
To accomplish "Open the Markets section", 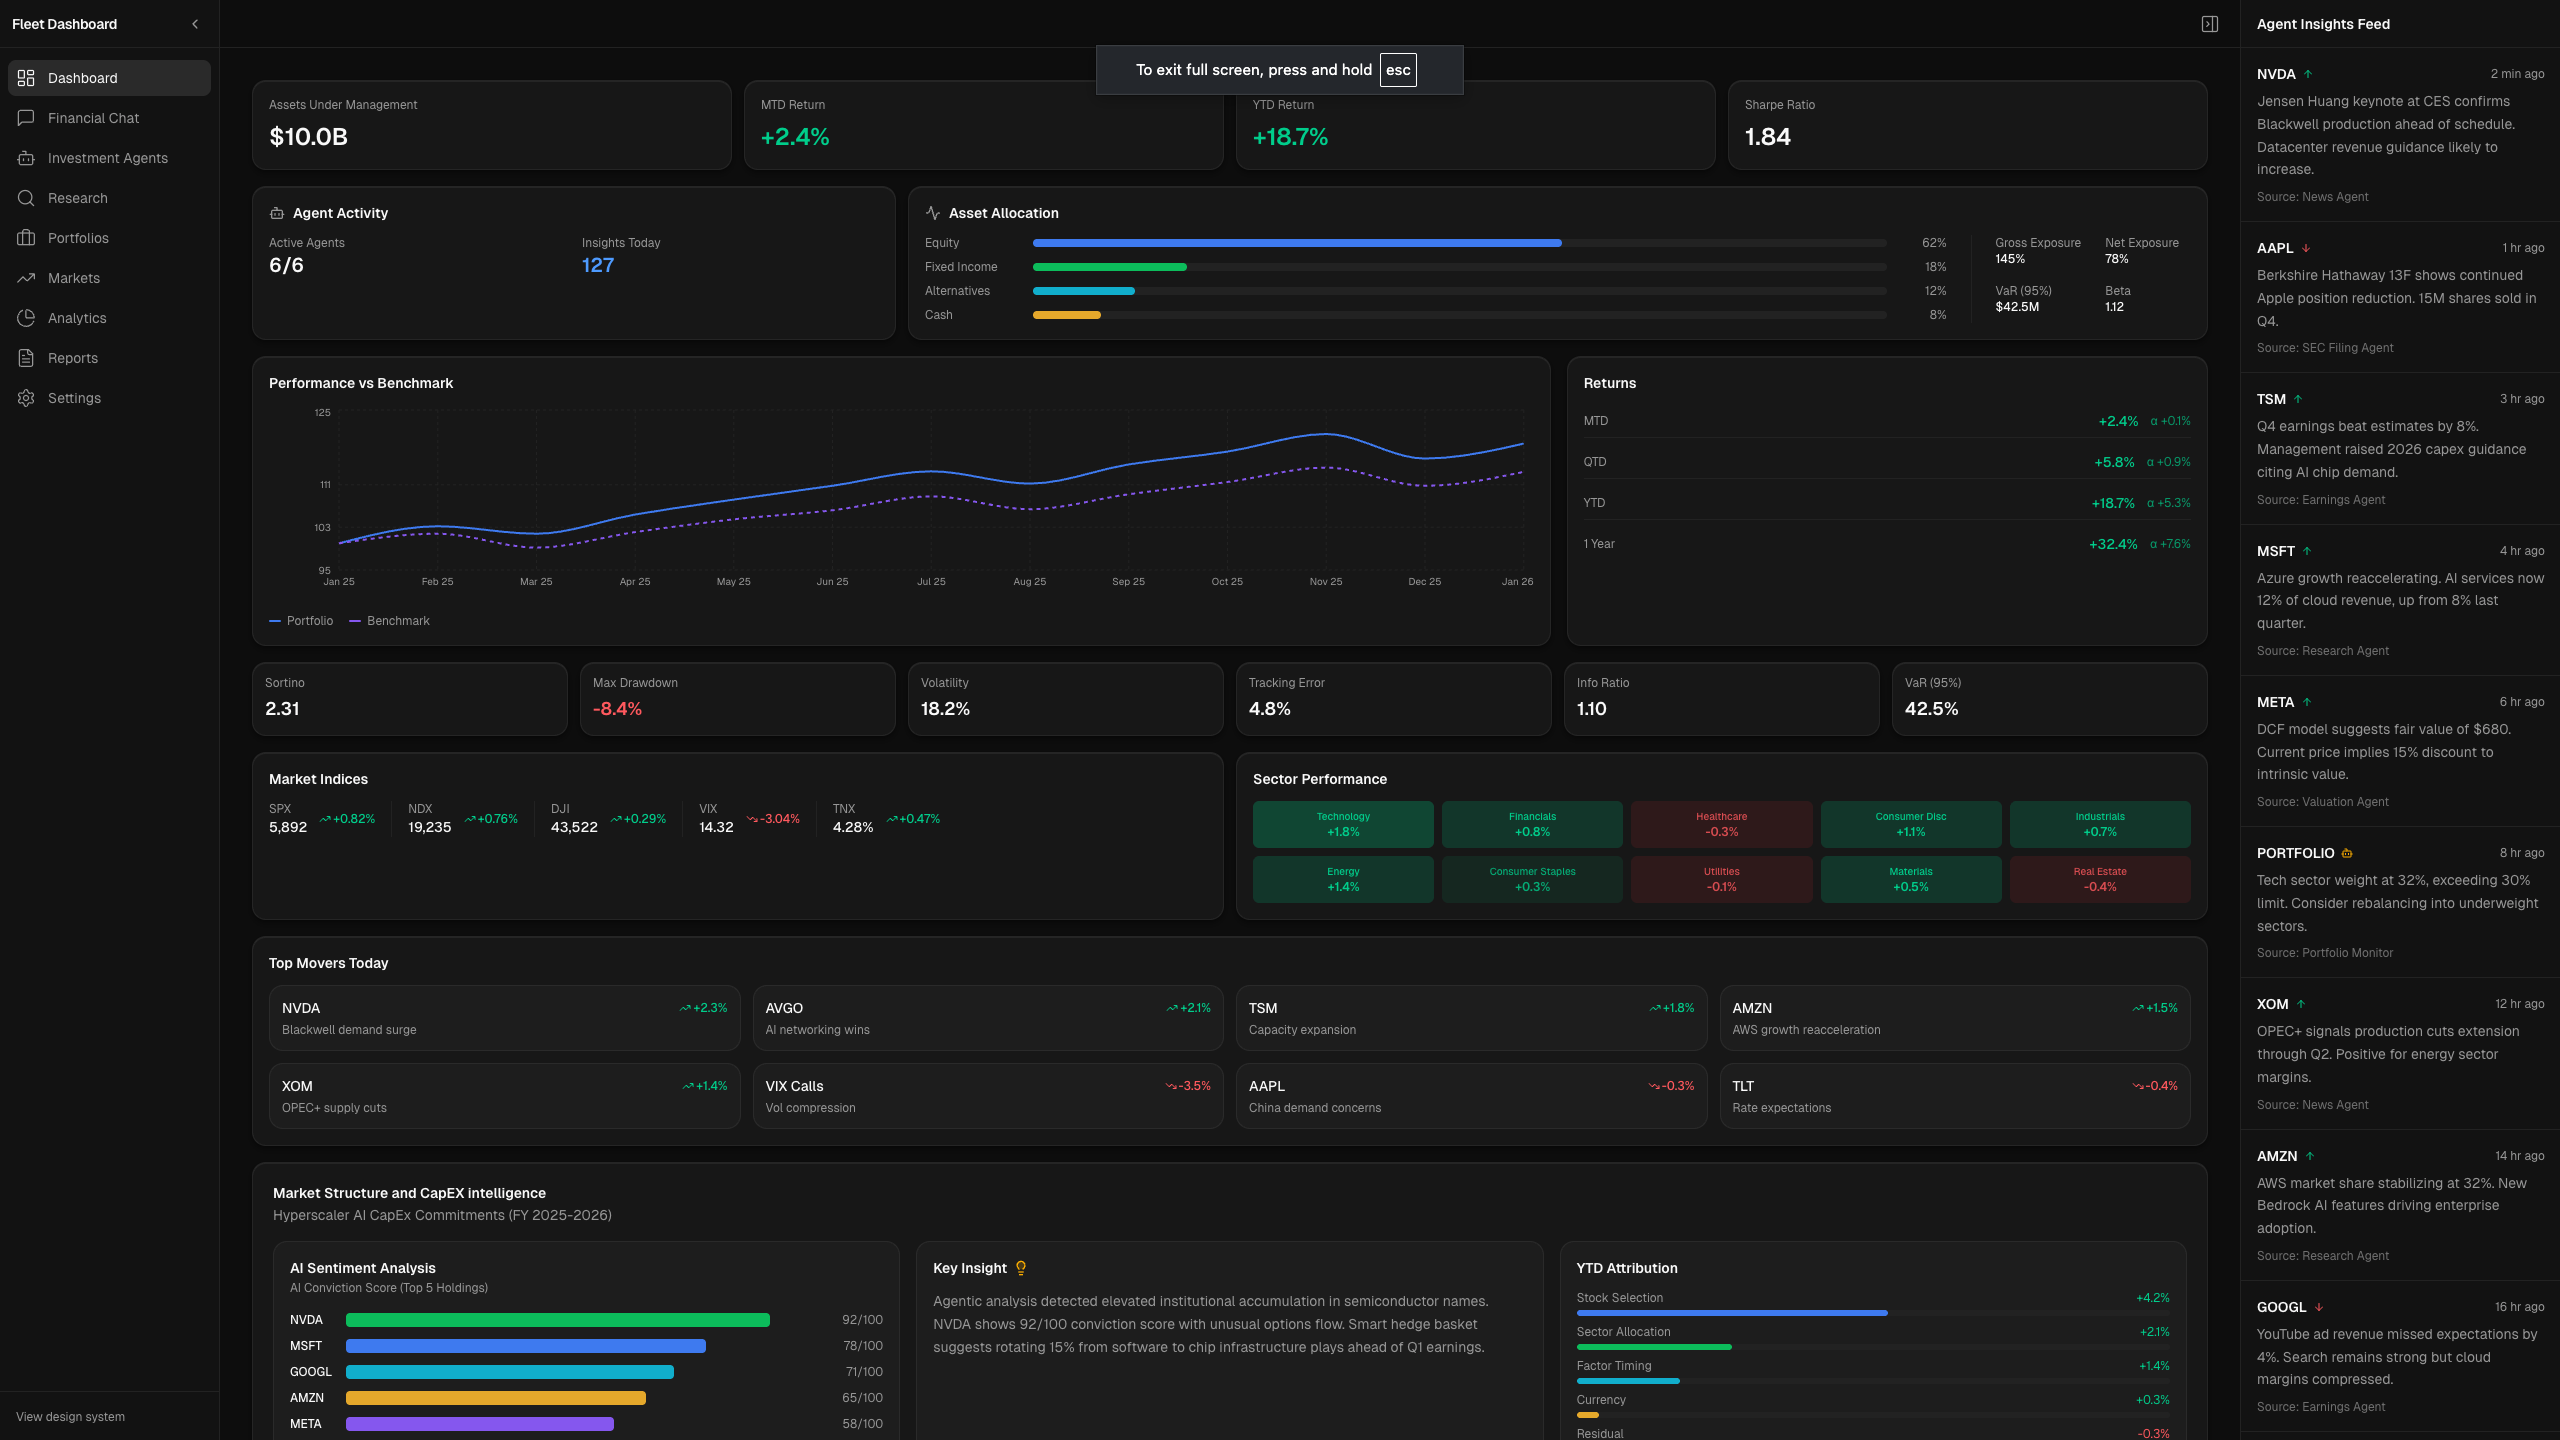I will coord(109,278).
